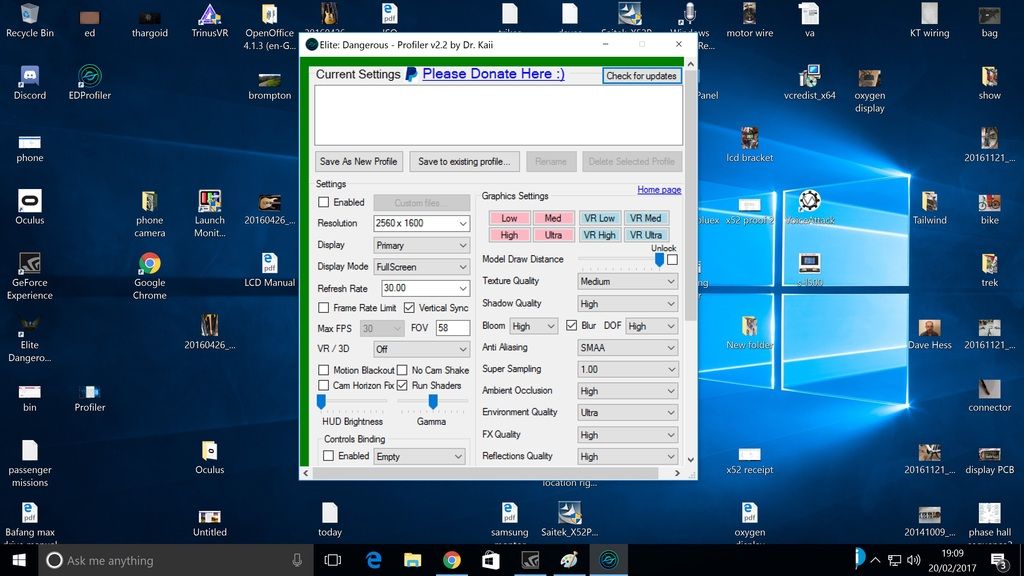Open the Display Mode dropdown
The height and width of the screenshot is (576, 1024).
coord(421,267)
